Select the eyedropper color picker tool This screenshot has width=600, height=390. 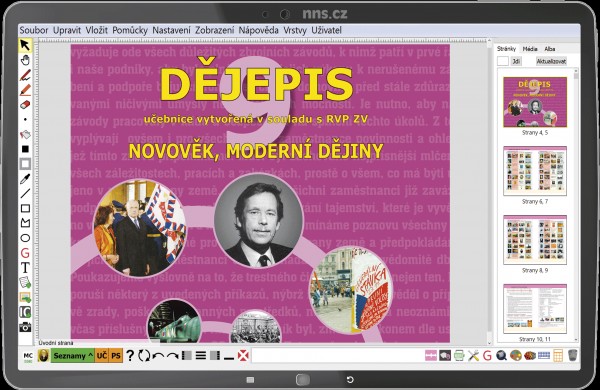[25, 179]
